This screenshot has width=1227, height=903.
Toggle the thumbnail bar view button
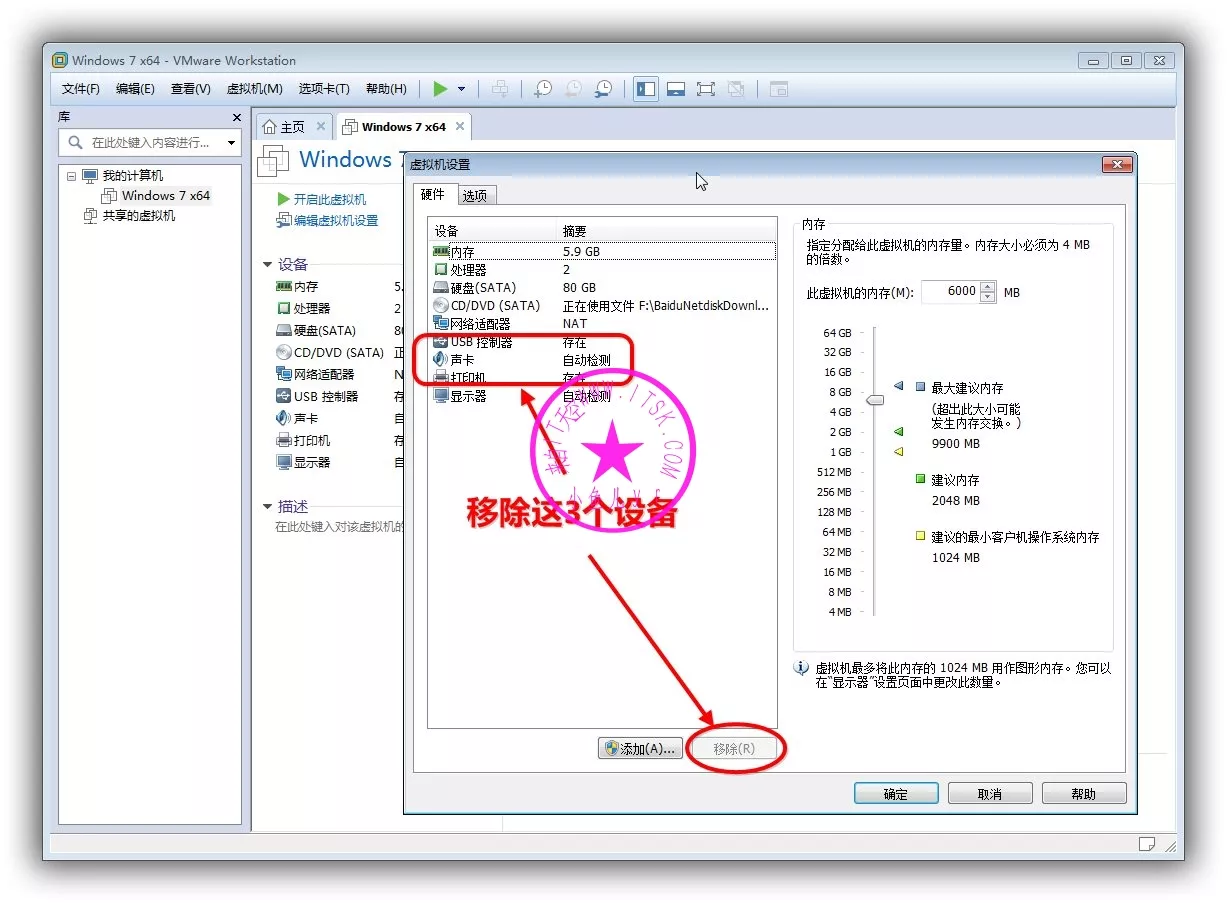click(x=676, y=89)
